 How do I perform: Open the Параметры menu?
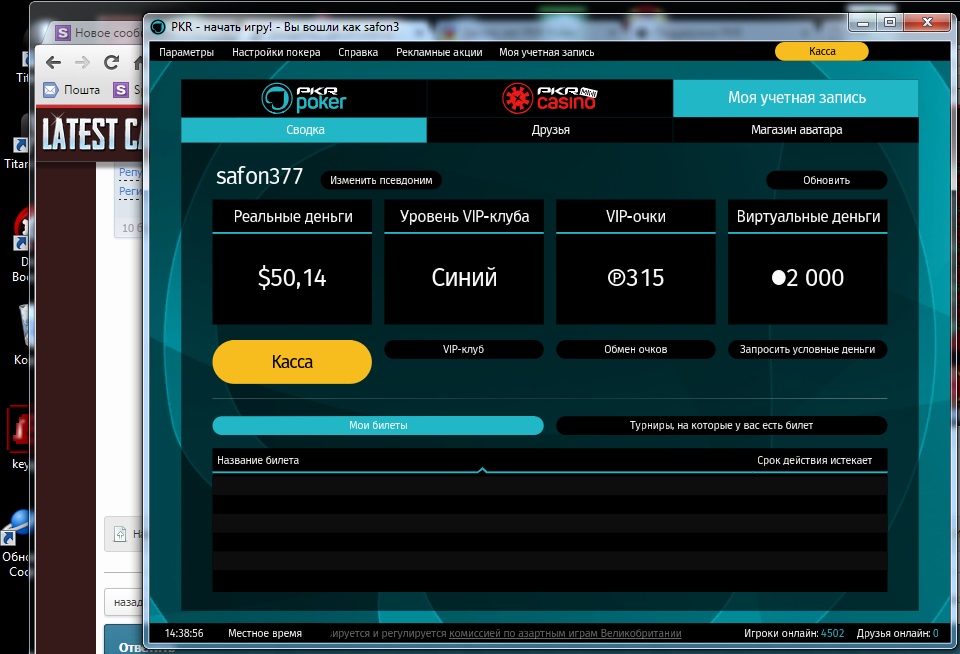pos(186,52)
